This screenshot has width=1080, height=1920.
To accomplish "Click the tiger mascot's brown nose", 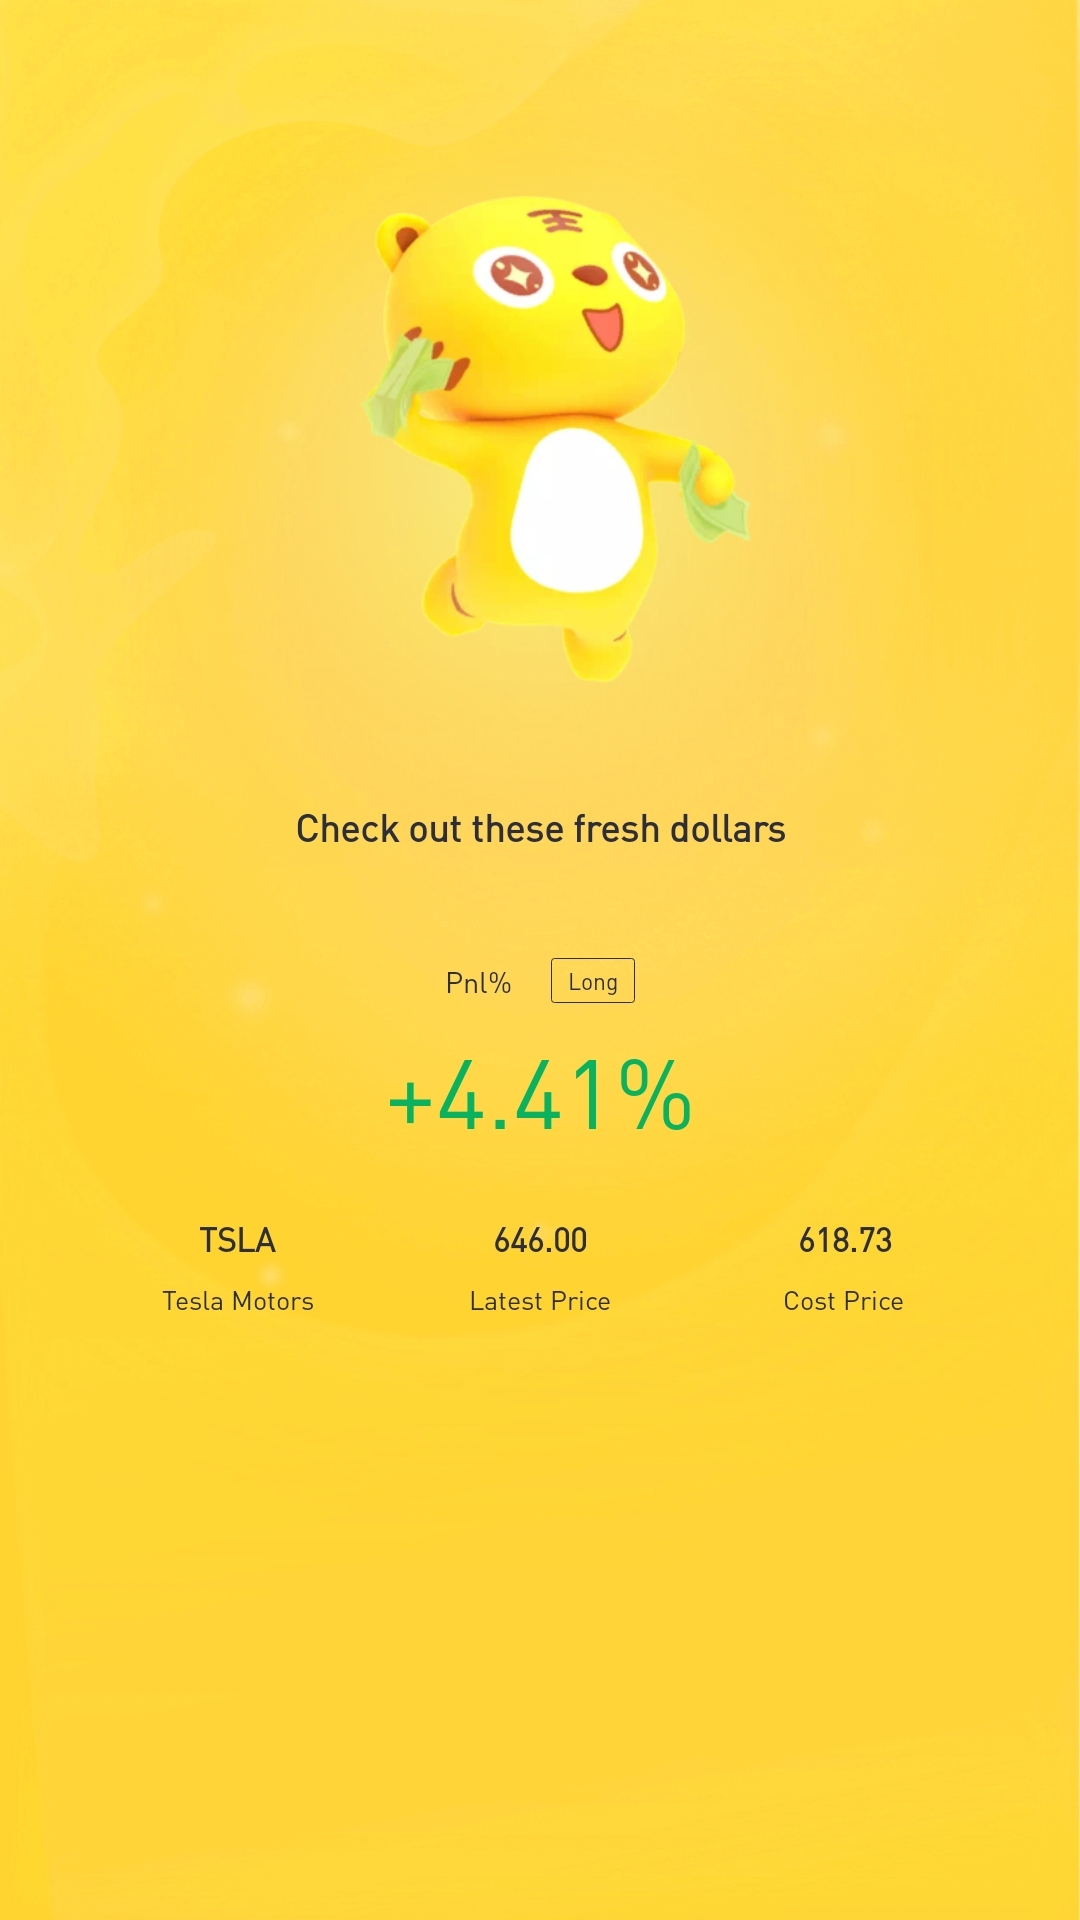I will click(590, 274).
